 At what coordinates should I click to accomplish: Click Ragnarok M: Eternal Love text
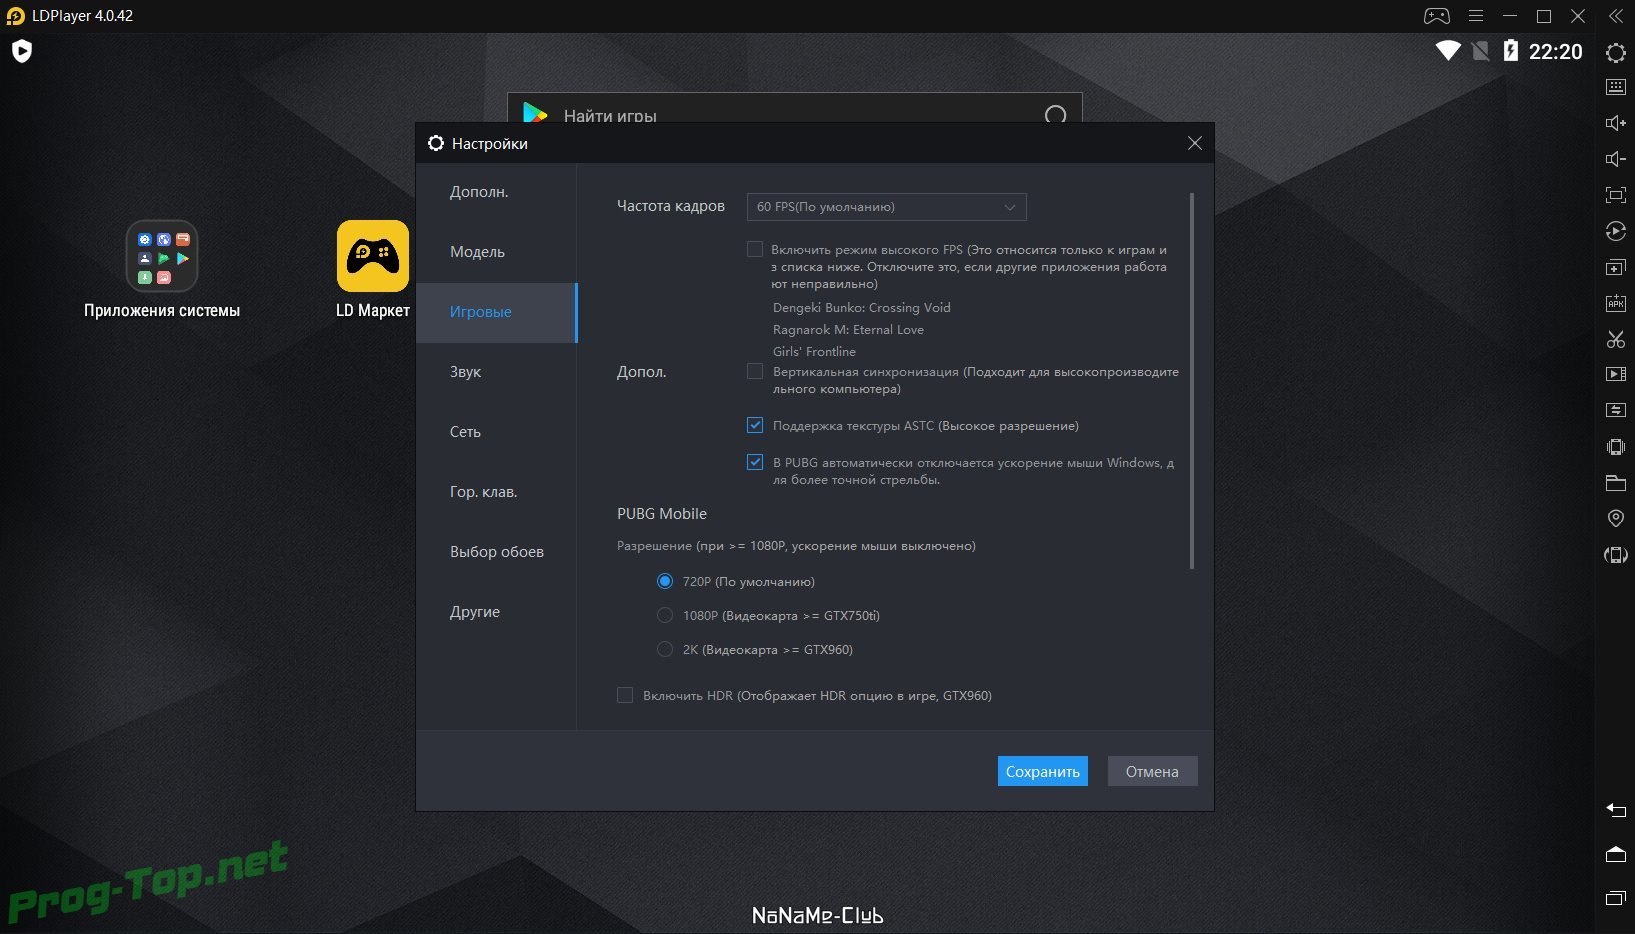(x=848, y=330)
